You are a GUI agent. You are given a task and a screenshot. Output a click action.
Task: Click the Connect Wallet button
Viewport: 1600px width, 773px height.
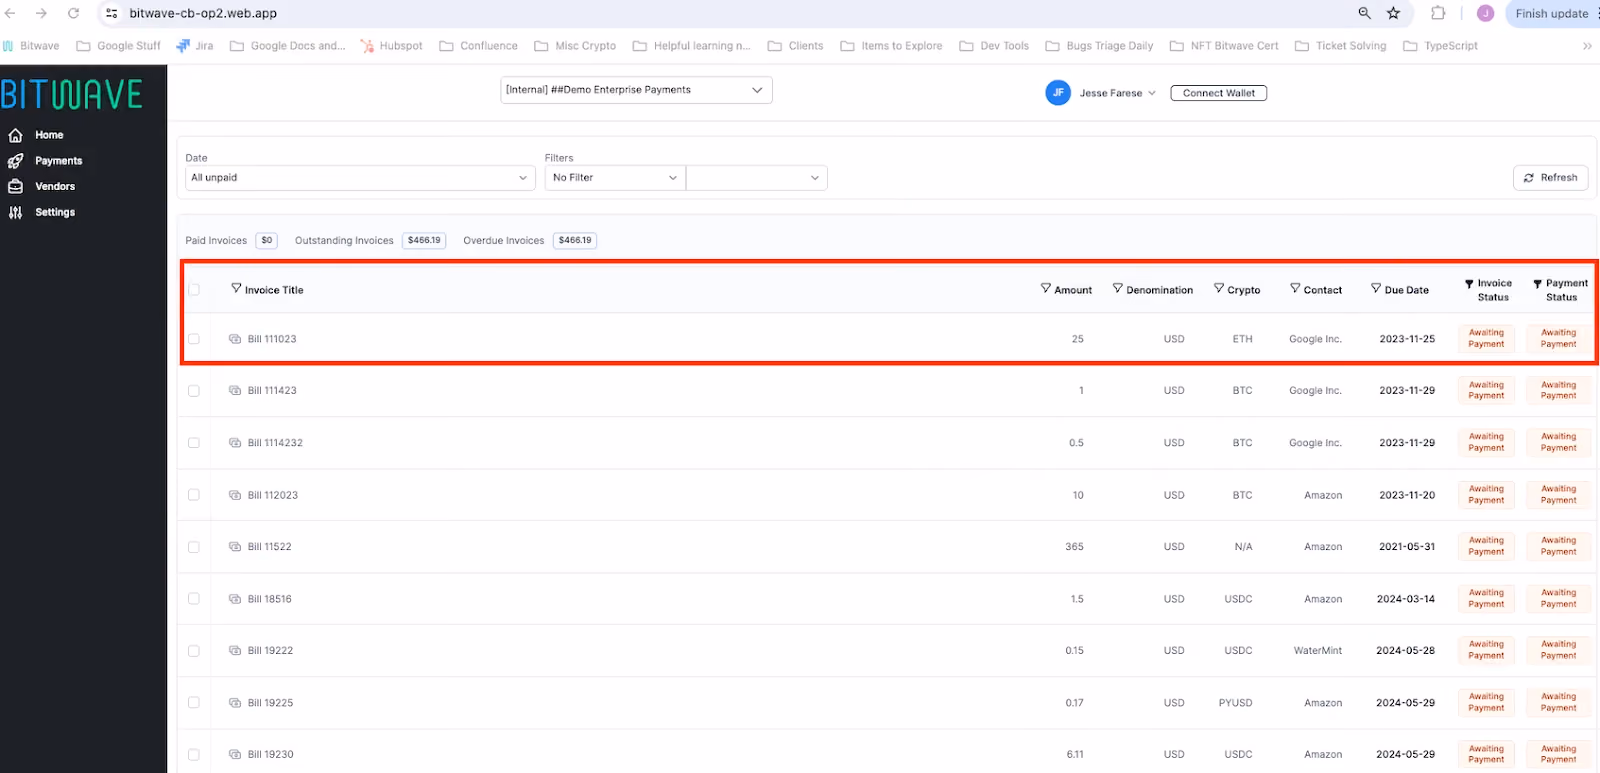pyautogui.click(x=1219, y=93)
